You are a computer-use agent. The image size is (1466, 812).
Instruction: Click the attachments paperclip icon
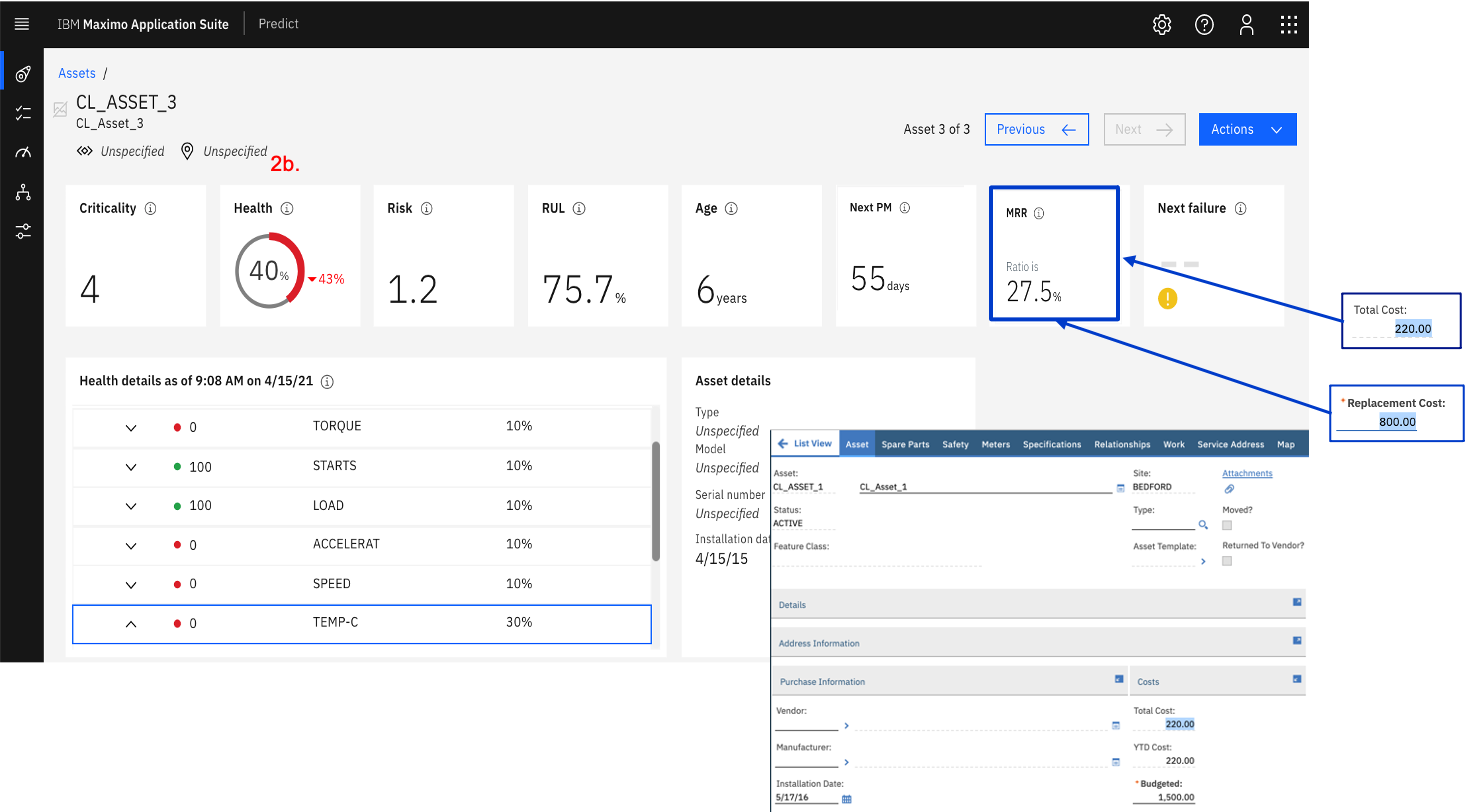pyautogui.click(x=1229, y=489)
